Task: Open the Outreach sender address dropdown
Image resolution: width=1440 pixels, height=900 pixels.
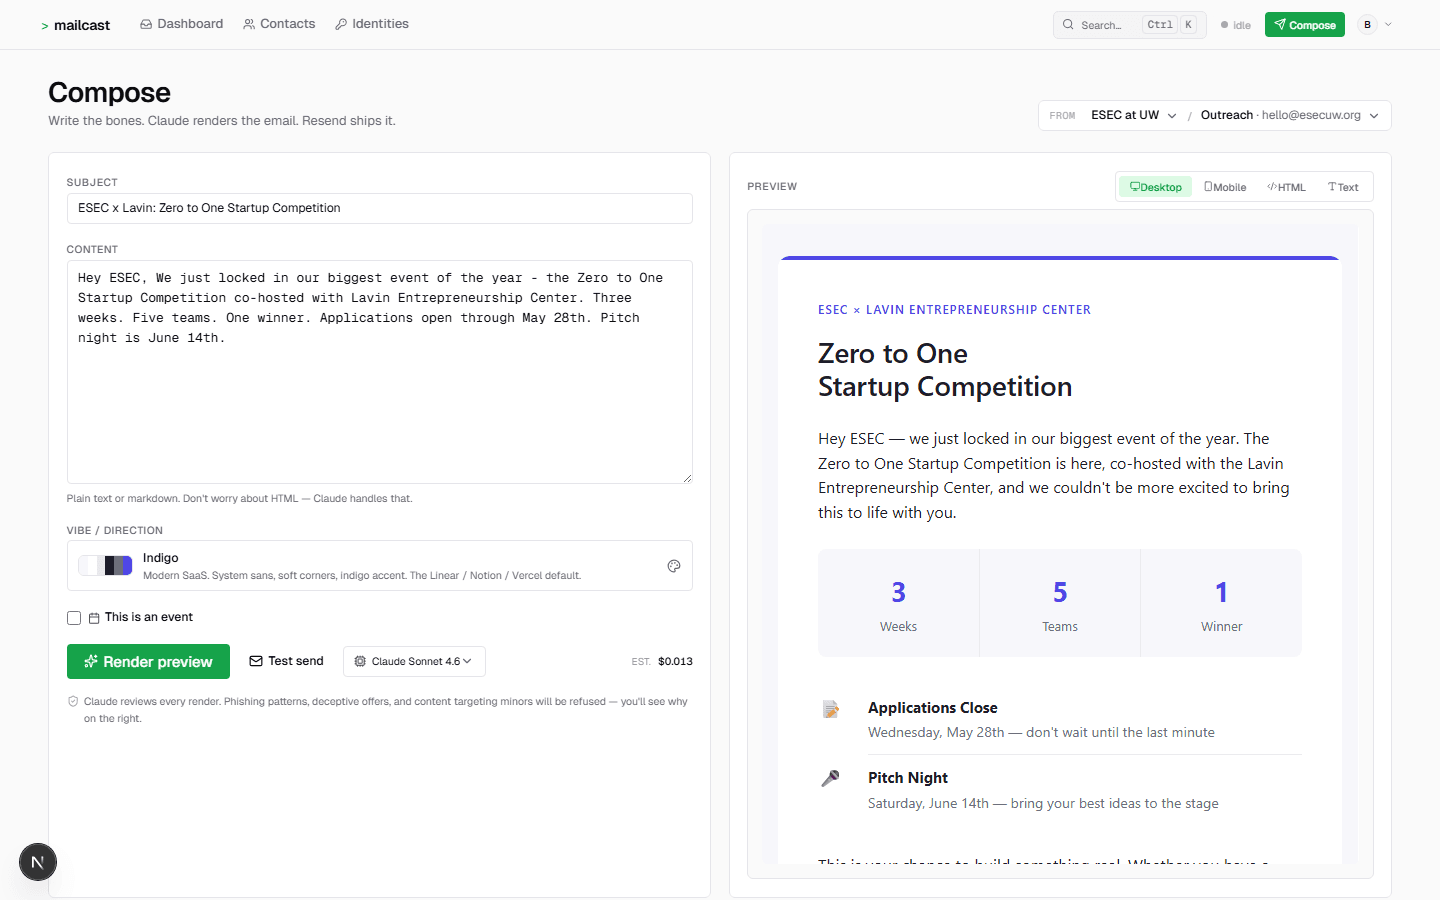Action: [1290, 115]
